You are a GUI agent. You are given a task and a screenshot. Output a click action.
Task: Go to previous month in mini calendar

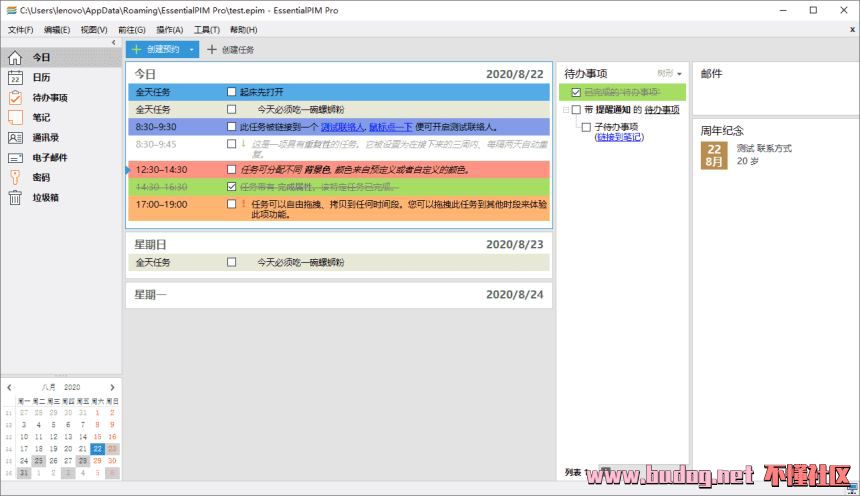coord(9,387)
